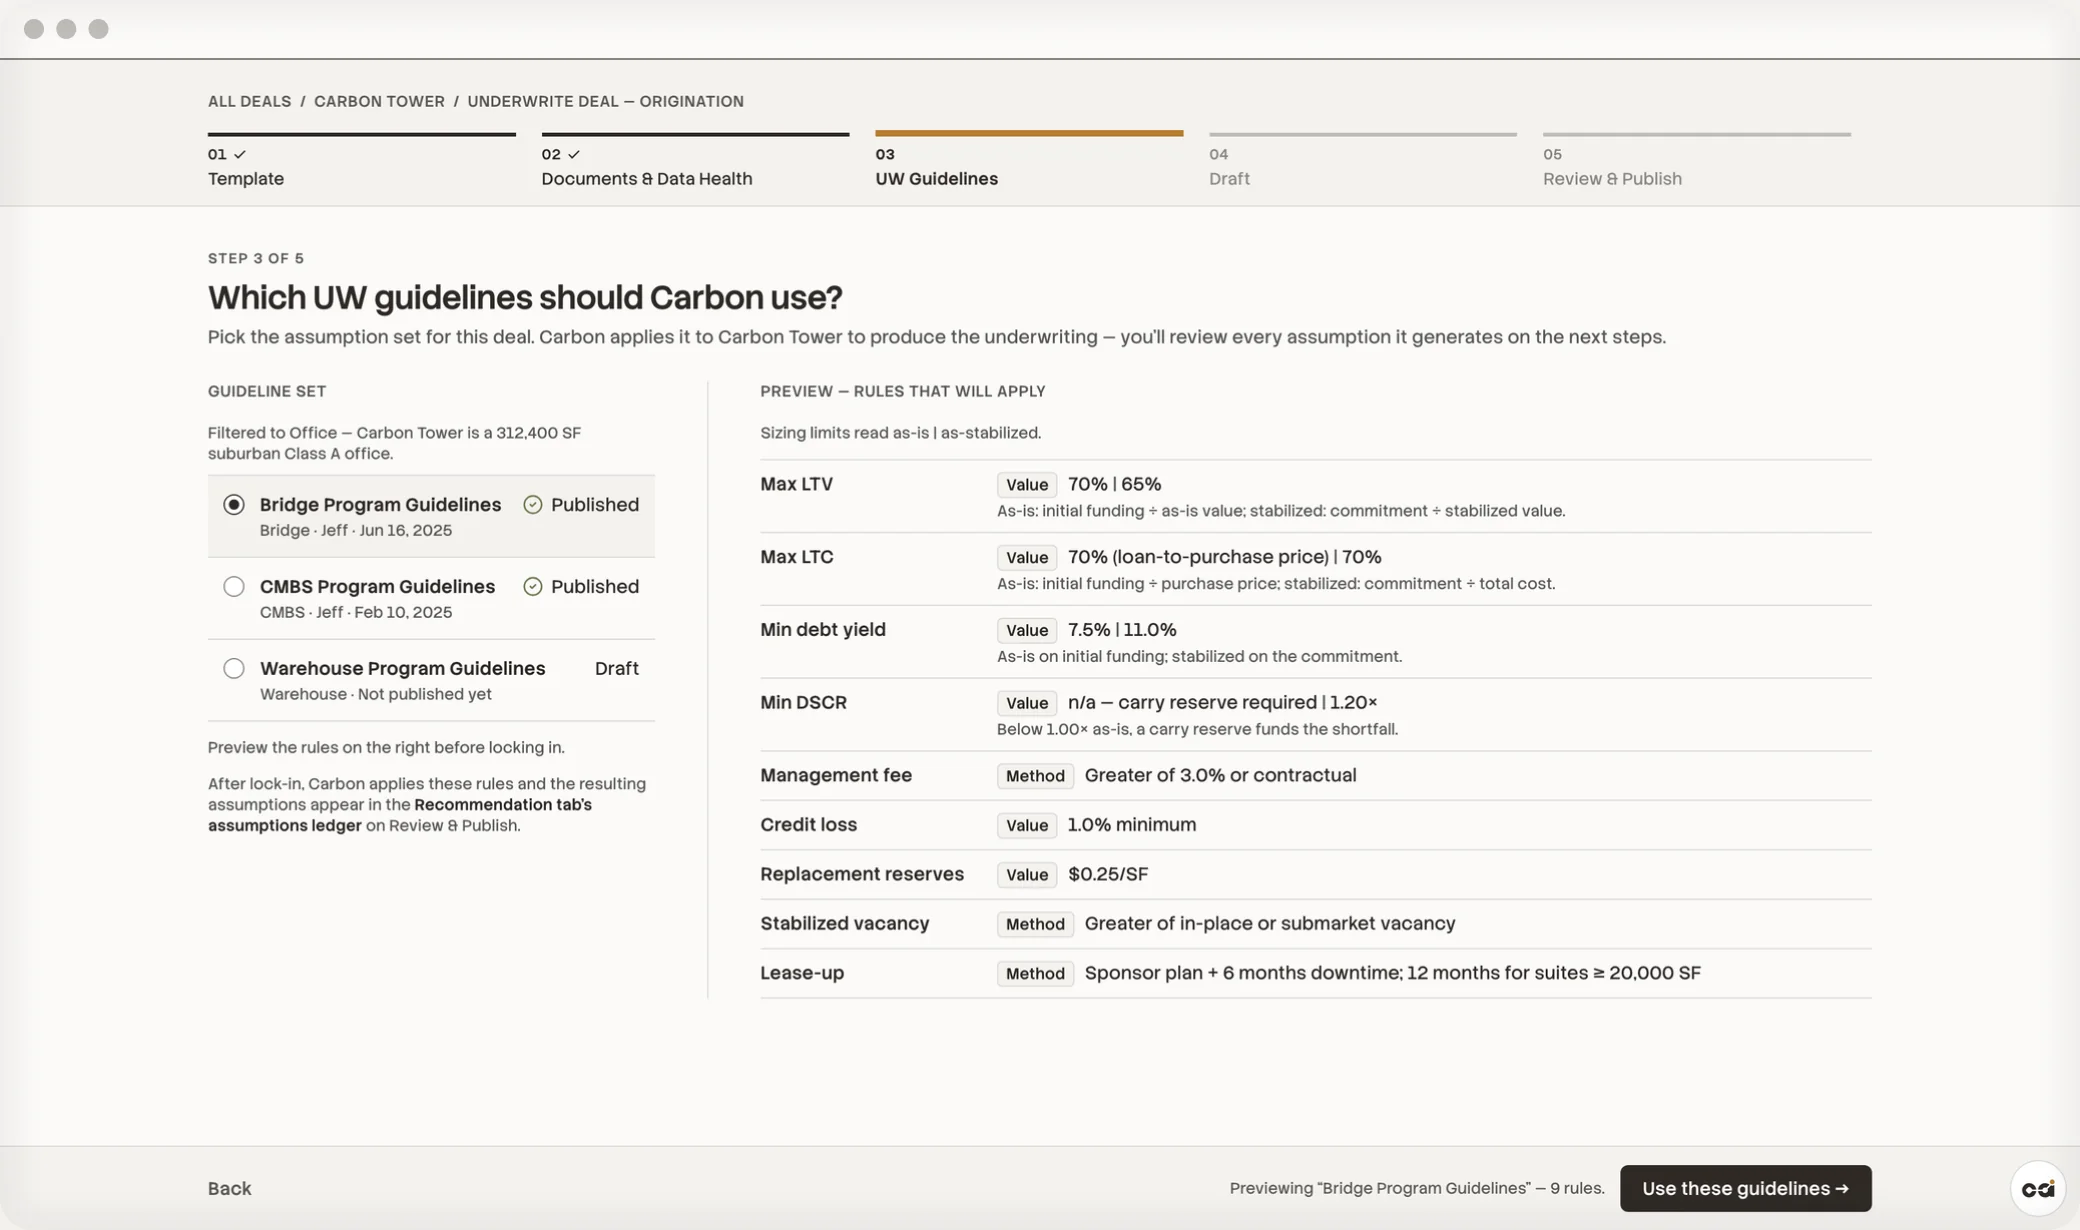This screenshot has width=2080, height=1230.
Task: Click the Replacement reserves Value tag
Action: [x=1027, y=875]
